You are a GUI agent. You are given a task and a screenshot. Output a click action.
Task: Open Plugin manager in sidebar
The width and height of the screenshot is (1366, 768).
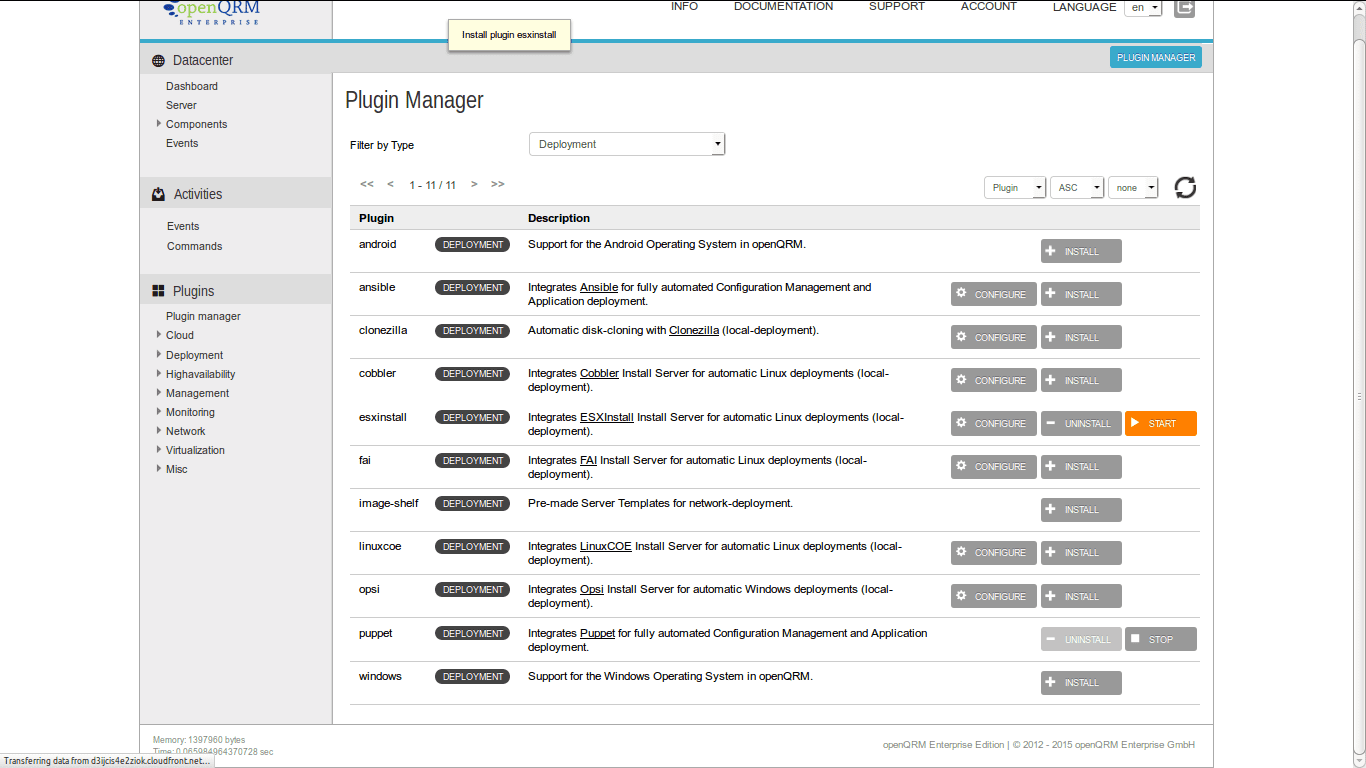click(x=203, y=316)
